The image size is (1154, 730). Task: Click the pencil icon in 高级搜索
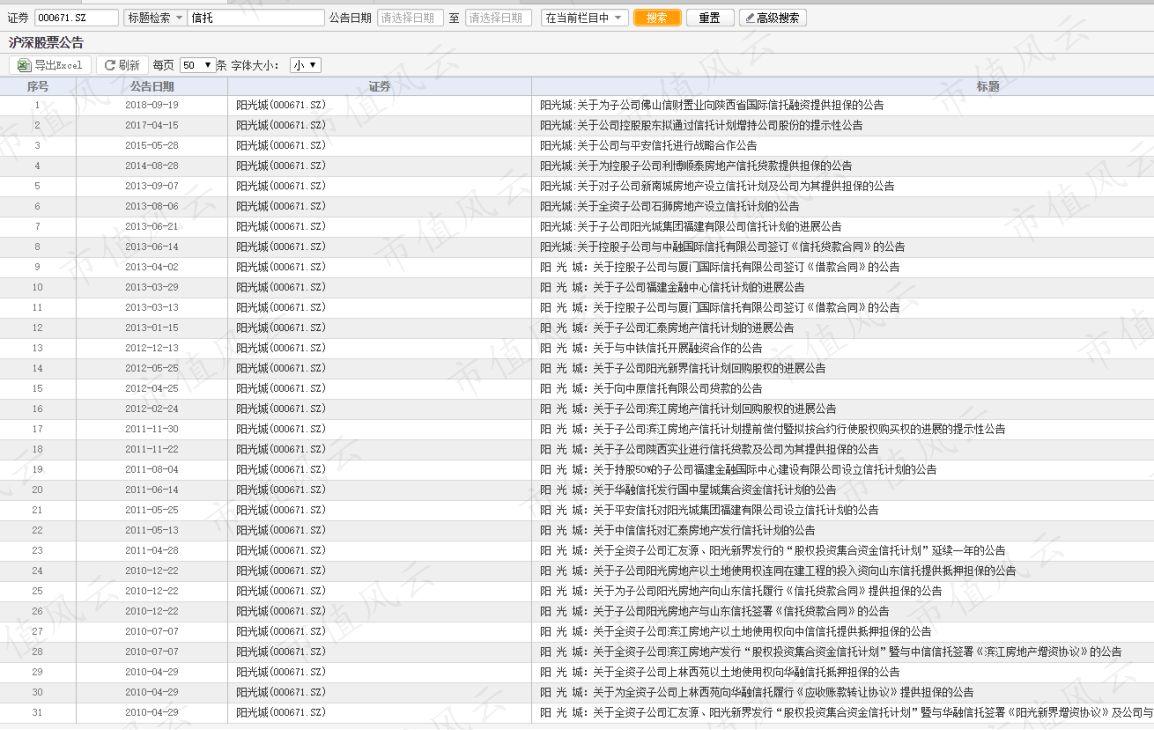(750, 18)
